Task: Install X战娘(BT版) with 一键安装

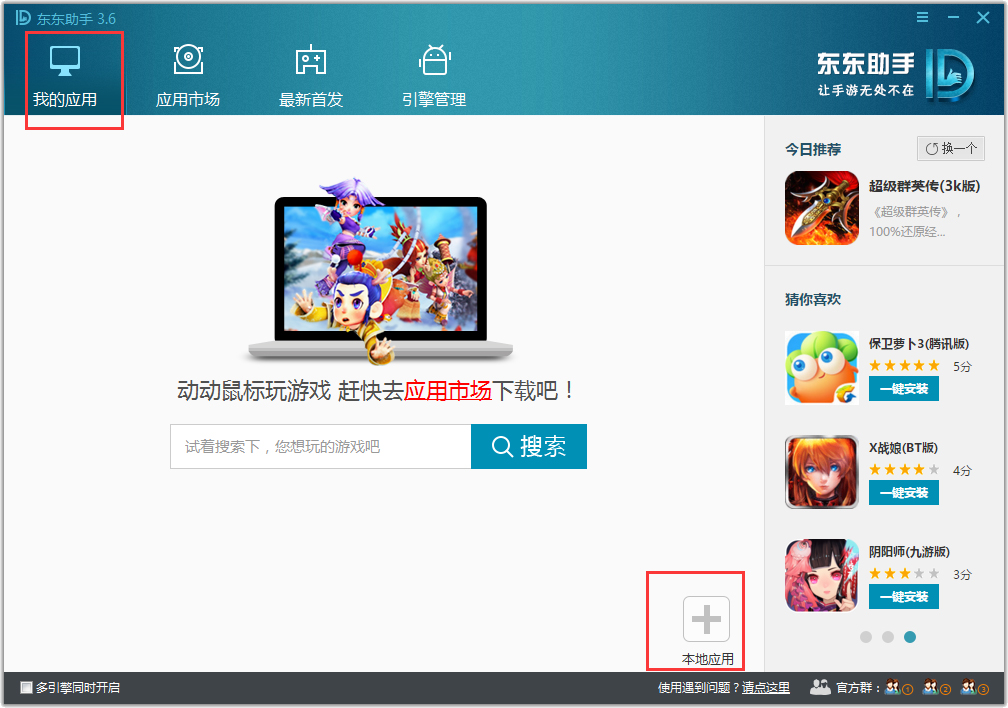Action: [x=904, y=493]
